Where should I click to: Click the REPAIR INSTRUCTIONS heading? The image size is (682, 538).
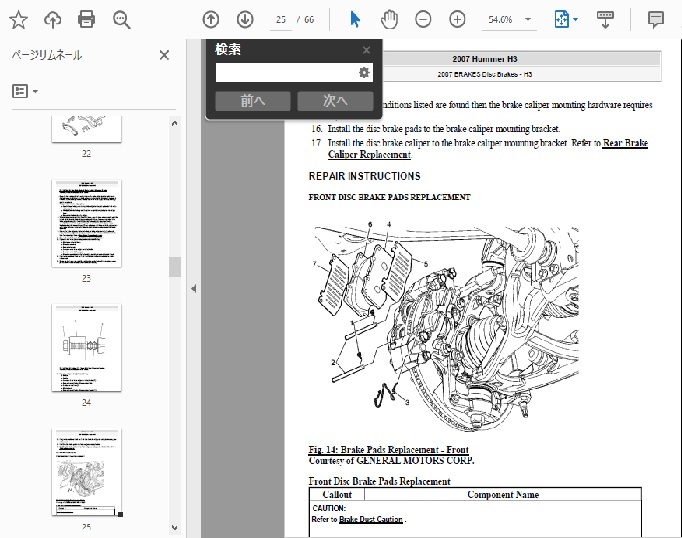tap(364, 176)
